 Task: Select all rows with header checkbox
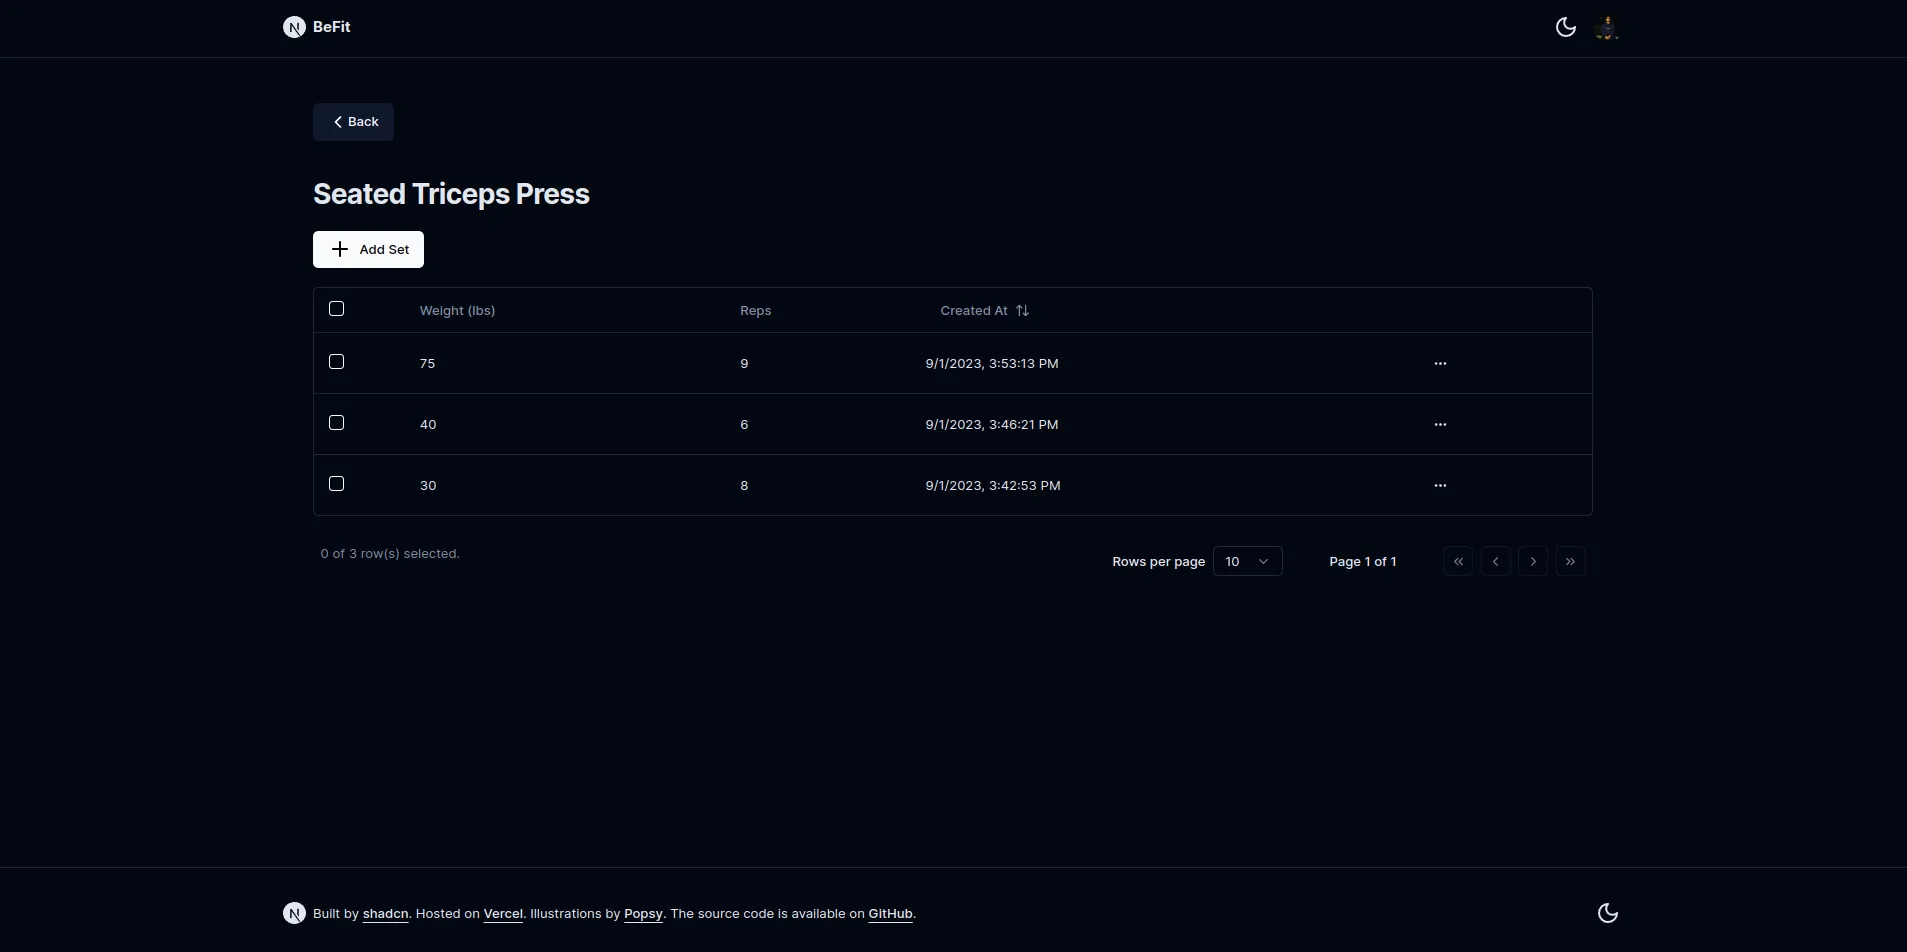point(337,309)
